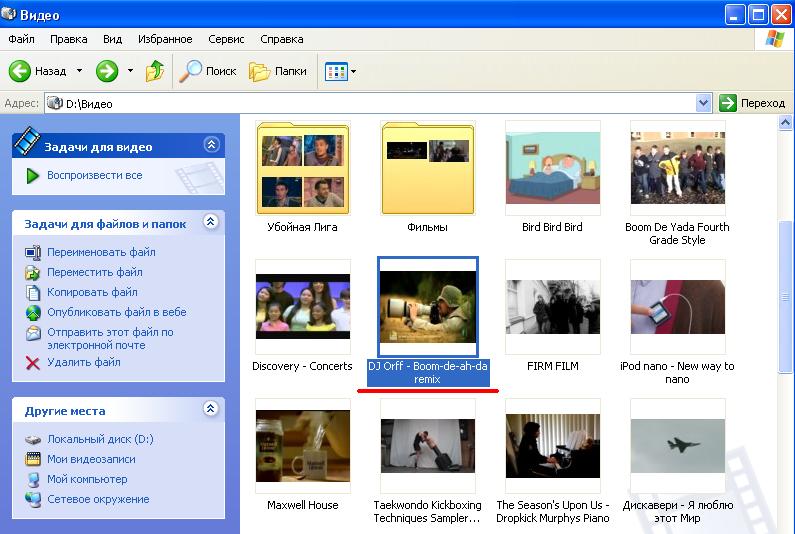Open the Search (Поиск) toolbar button
This screenshot has height=534, width=795.
(x=208, y=71)
